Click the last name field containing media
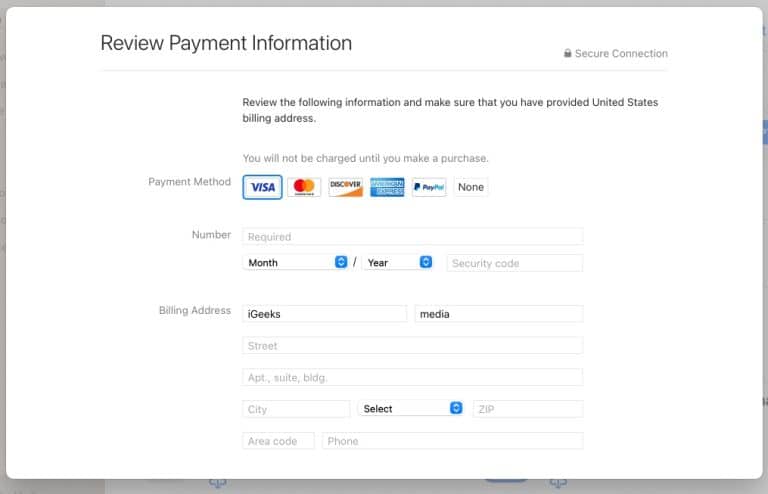This screenshot has width=768, height=494. click(498, 314)
